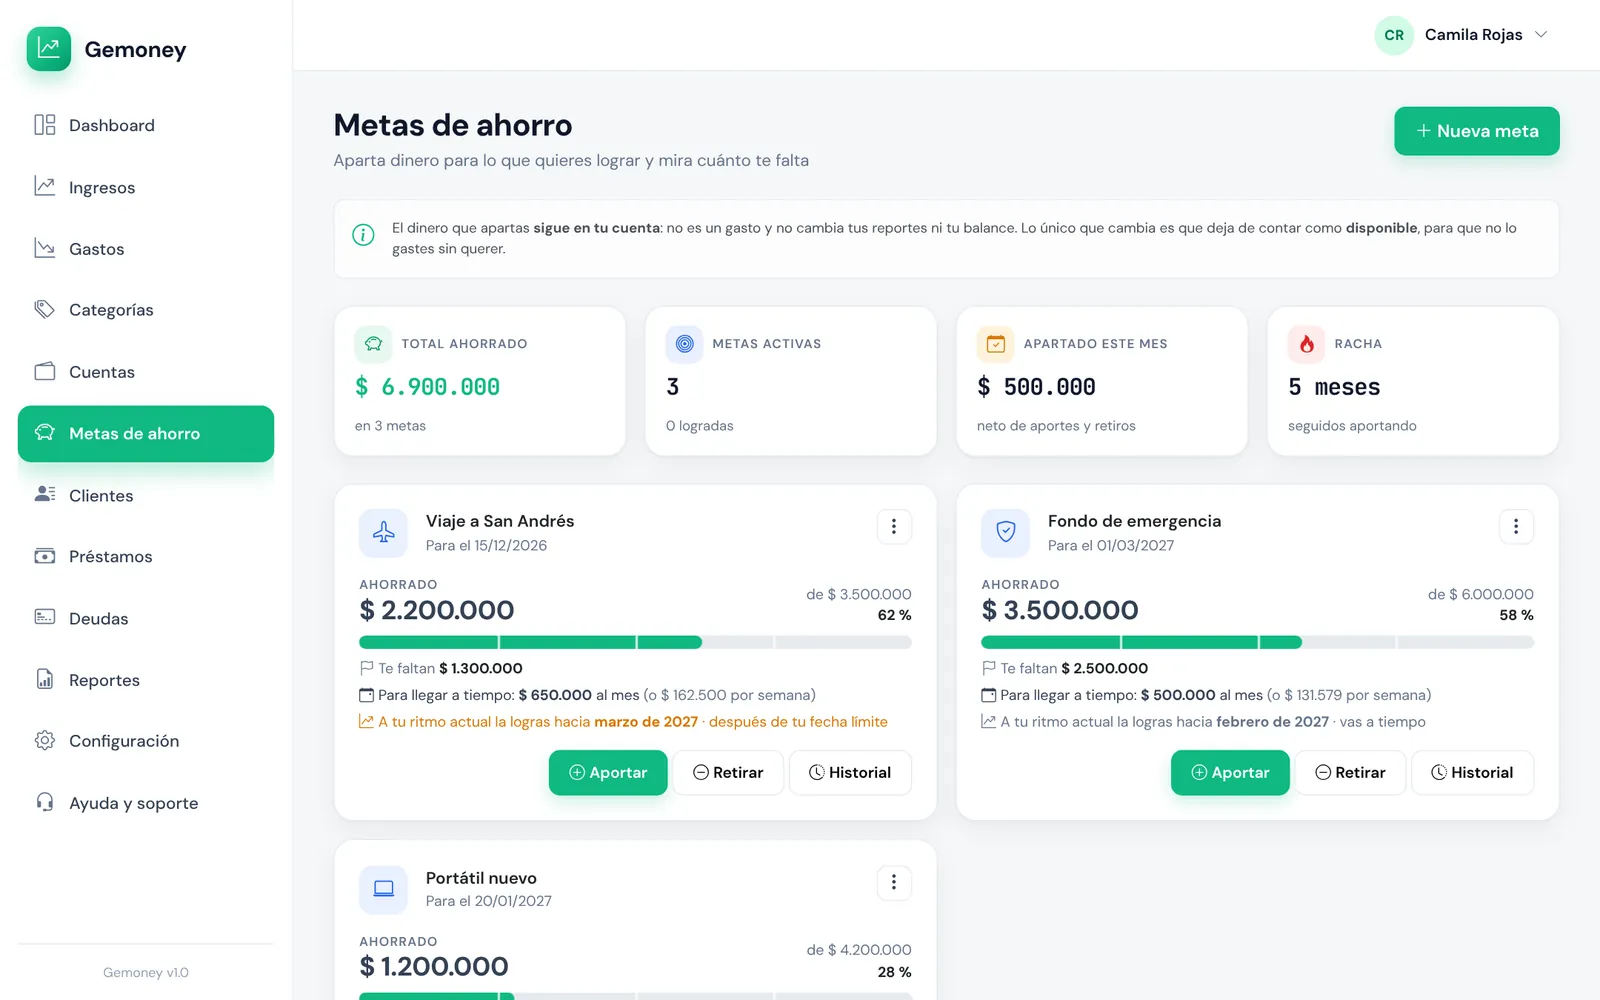The image size is (1600, 1000).
Task: Click the airplane icon on Viaje a San Andrés
Action: coord(383,532)
